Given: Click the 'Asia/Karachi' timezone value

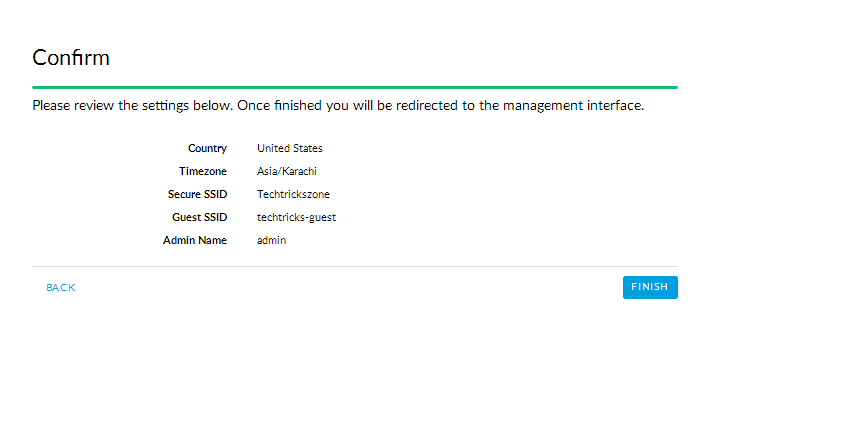Looking at the screenshot, I should 287,171.
